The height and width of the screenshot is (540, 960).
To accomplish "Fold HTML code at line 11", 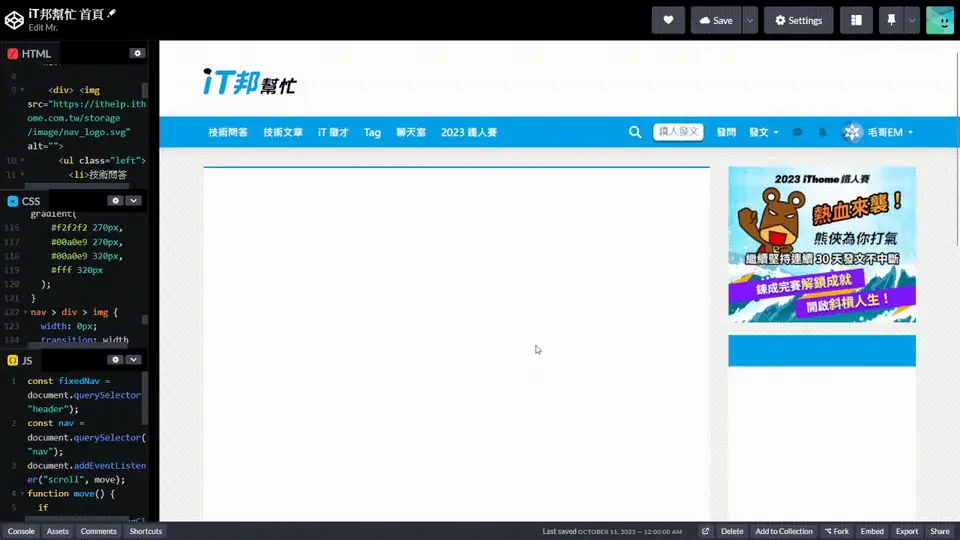I will click(x=23, y=174).
